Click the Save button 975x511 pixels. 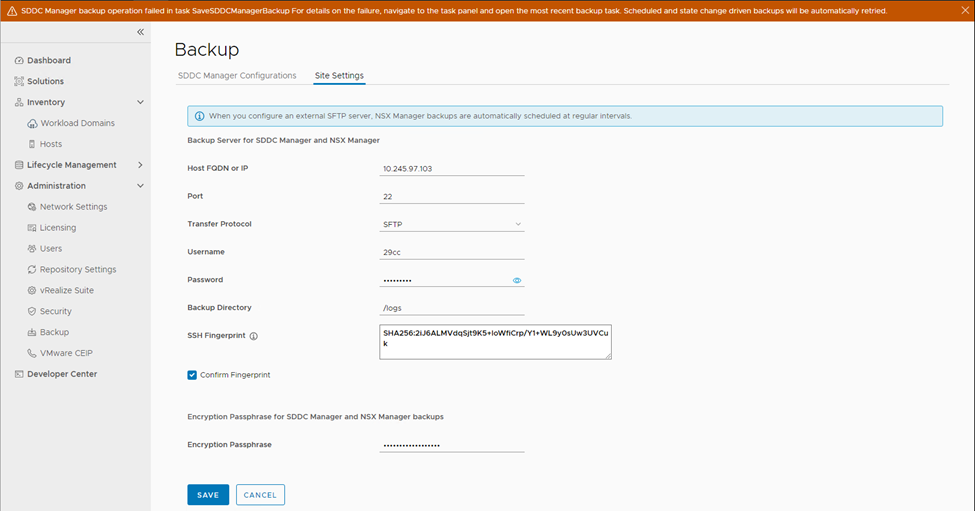[208, 495]
